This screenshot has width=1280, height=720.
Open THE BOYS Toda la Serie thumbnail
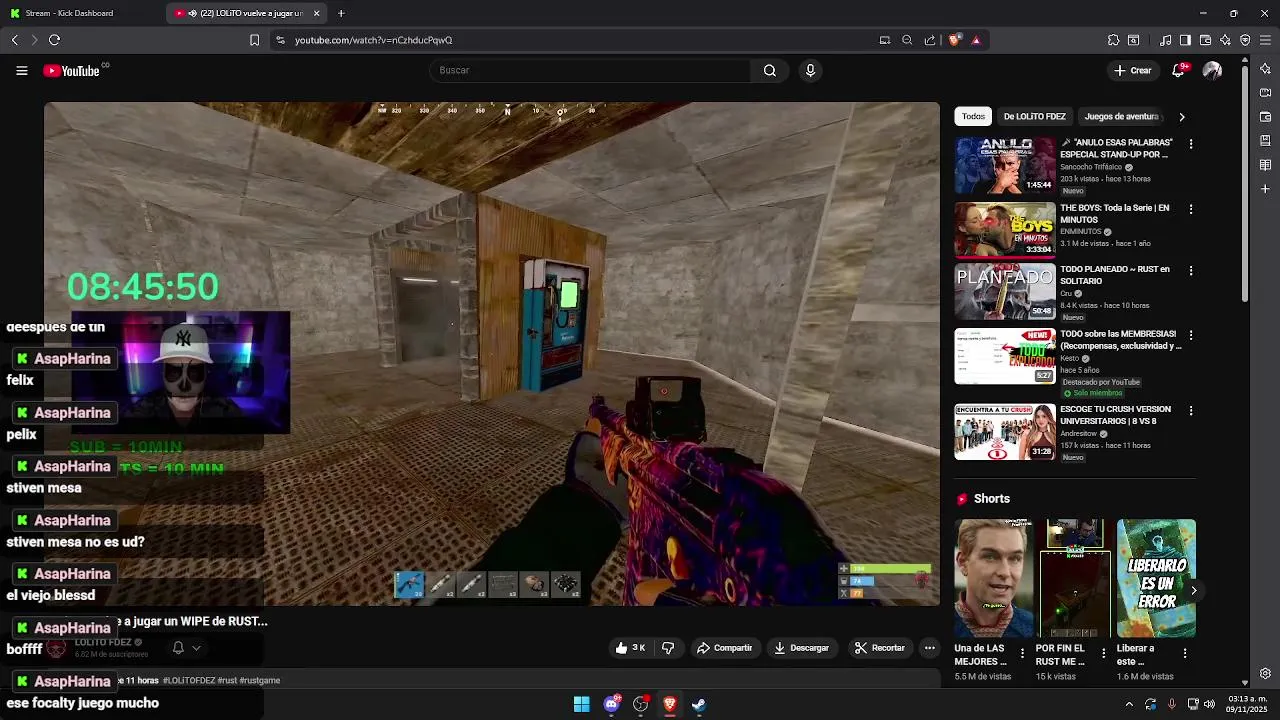pos(1004,230)
